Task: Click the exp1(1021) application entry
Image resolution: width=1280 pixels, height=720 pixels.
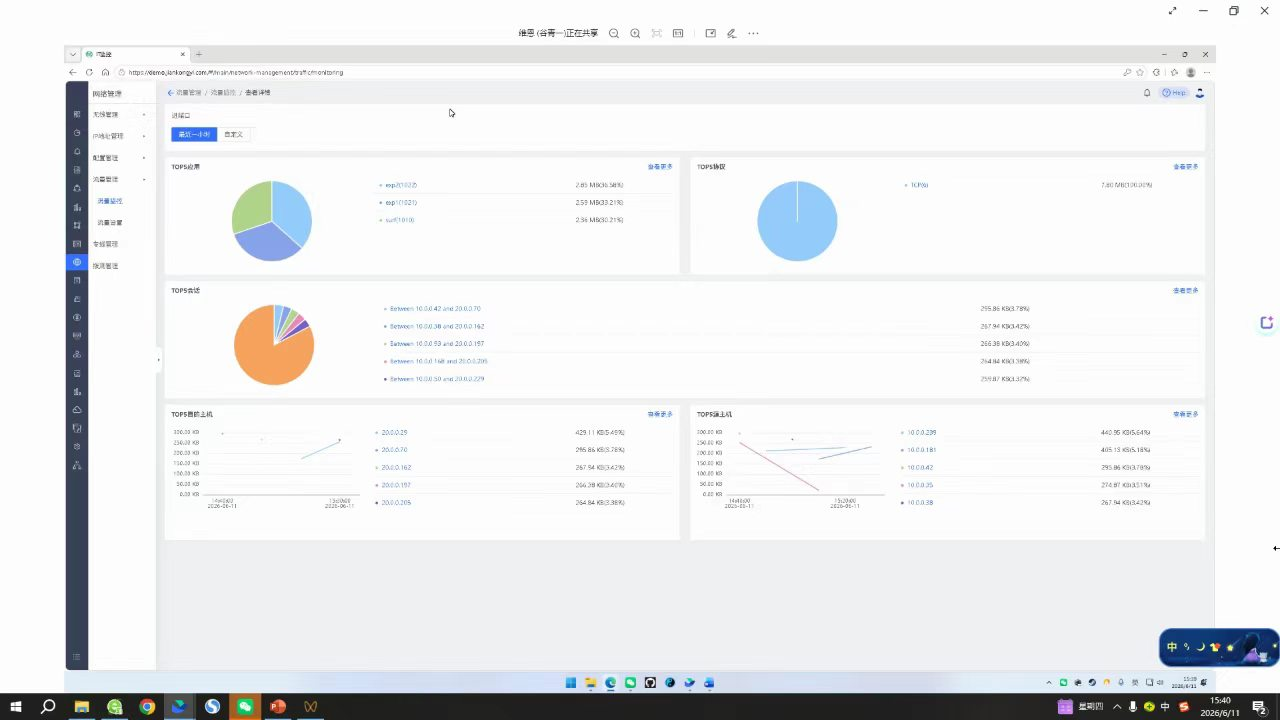Action: [401, 203]
